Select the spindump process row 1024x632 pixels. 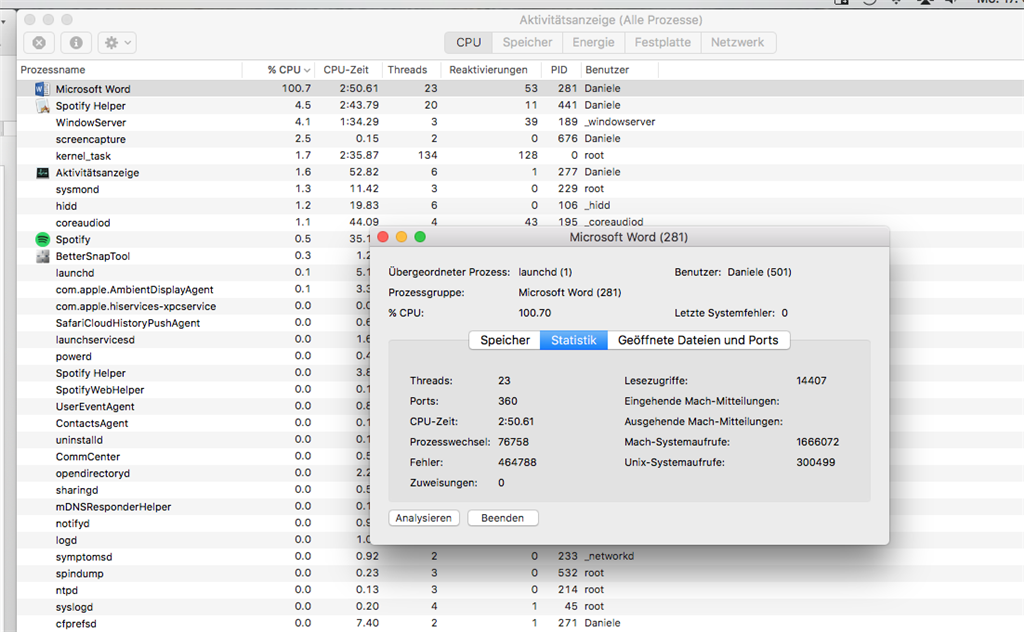pos(520,573)
